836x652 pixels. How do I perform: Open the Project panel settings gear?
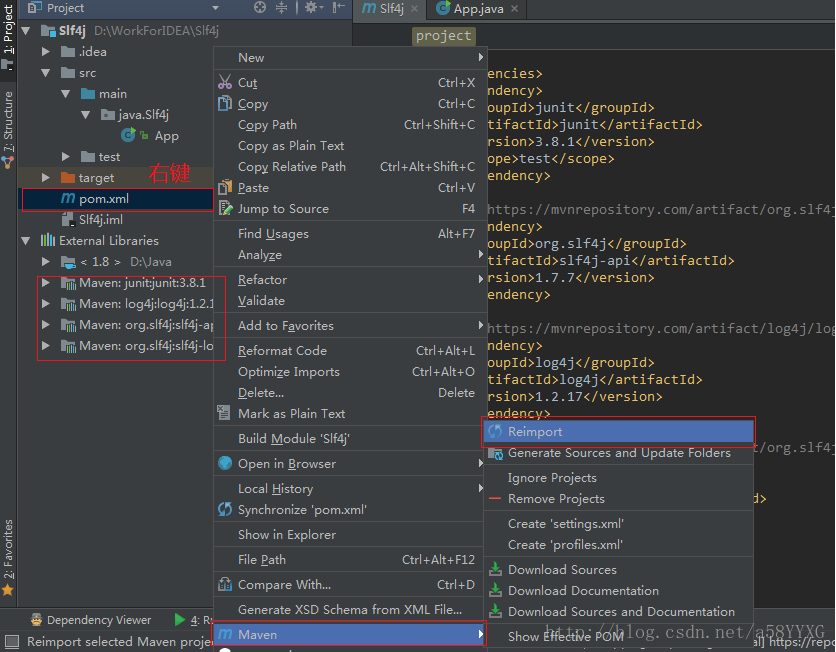tap(310, 7)
